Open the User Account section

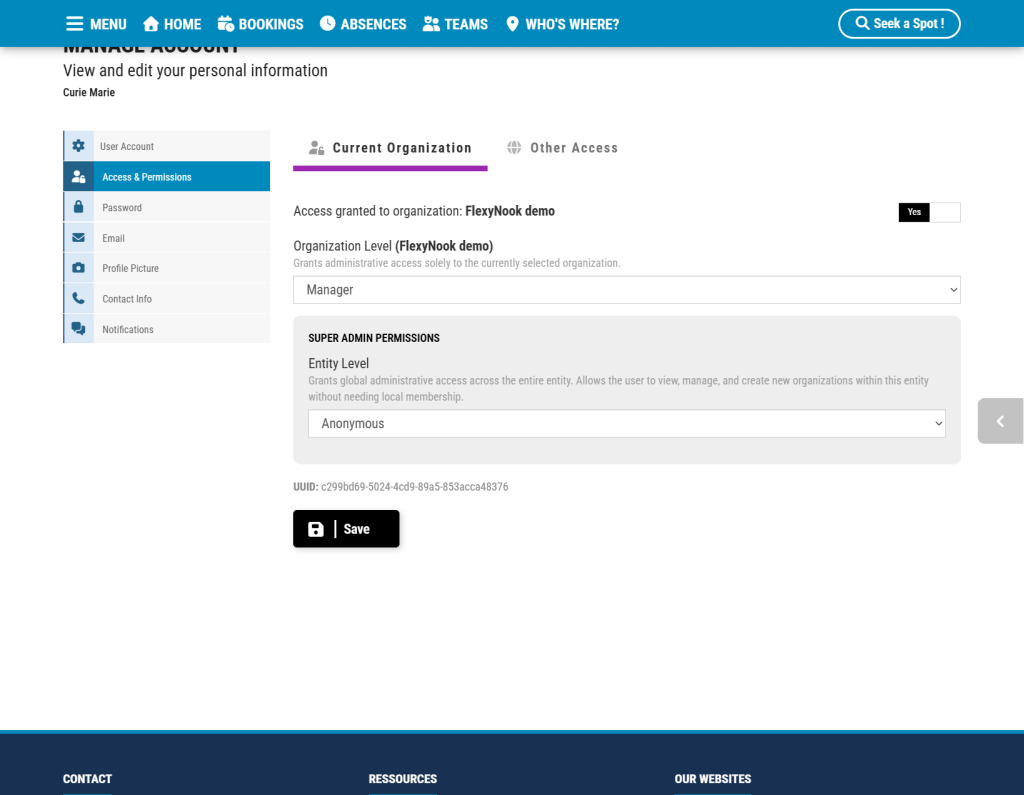167,146
